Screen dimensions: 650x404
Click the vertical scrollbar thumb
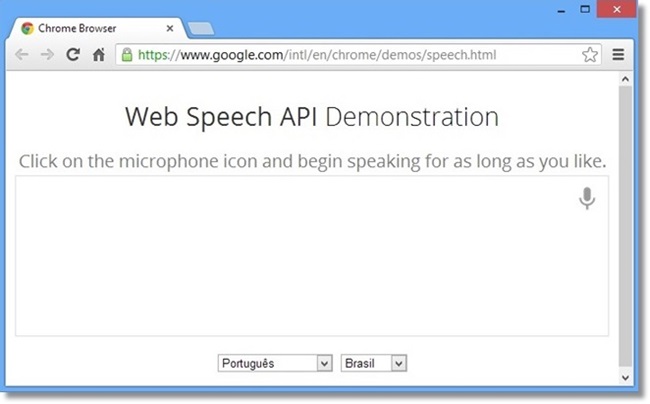click(x=626, y=226)
